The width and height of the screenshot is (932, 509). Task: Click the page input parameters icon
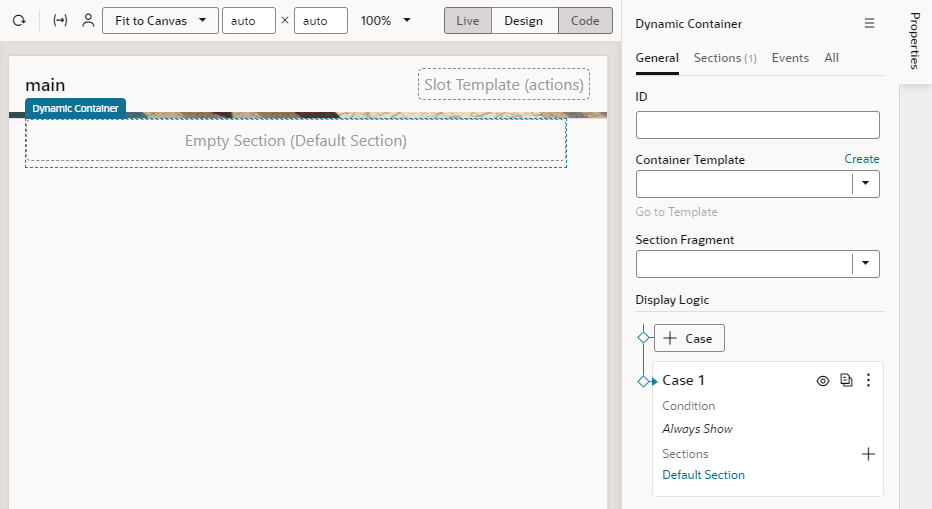[x=60, y=21]
